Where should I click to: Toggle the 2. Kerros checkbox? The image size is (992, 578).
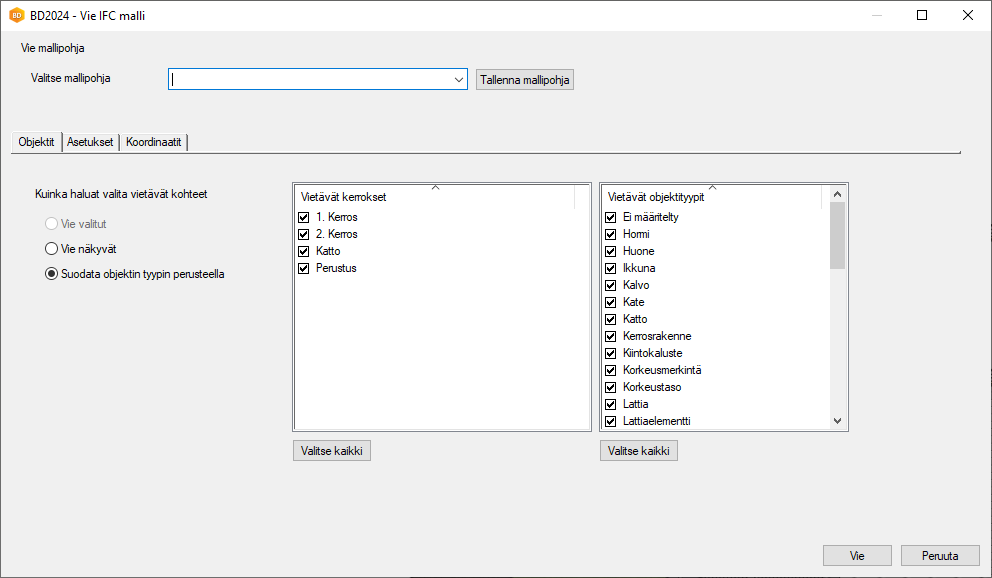click(x=303, y=234)
